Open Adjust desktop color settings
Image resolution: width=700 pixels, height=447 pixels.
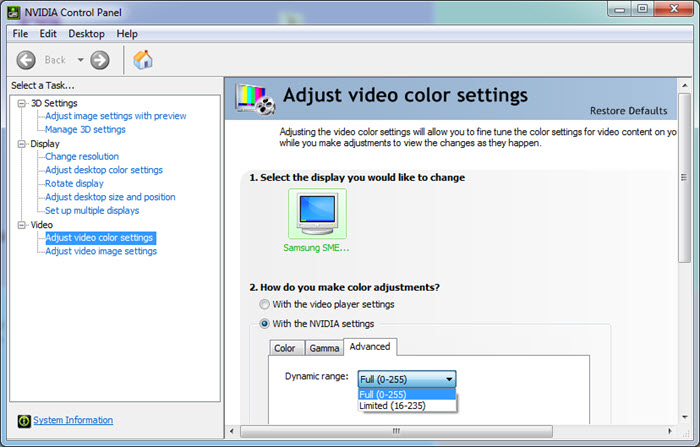(104, 170)
